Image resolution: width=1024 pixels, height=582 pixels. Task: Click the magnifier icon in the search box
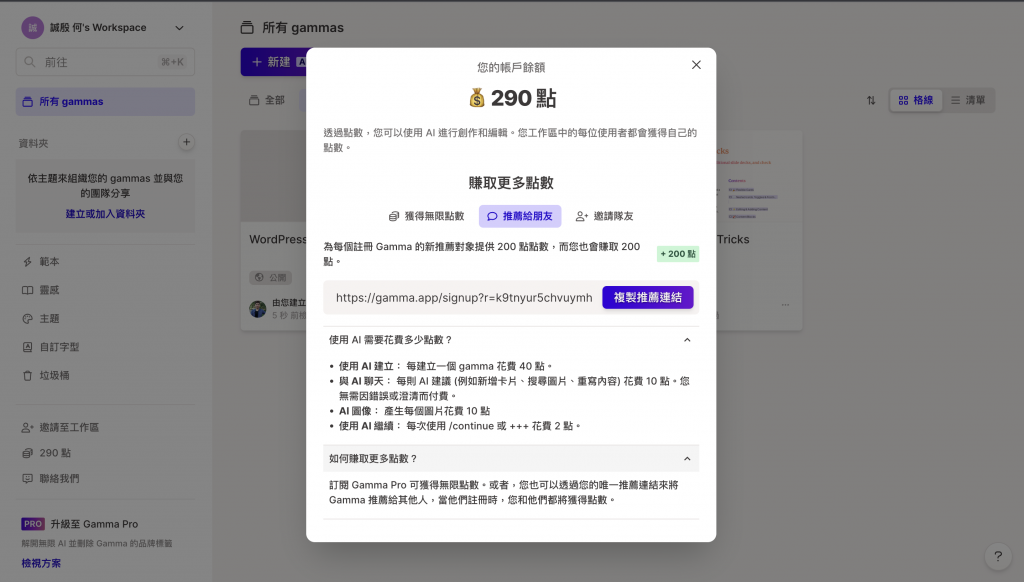(x=29, y=62)
